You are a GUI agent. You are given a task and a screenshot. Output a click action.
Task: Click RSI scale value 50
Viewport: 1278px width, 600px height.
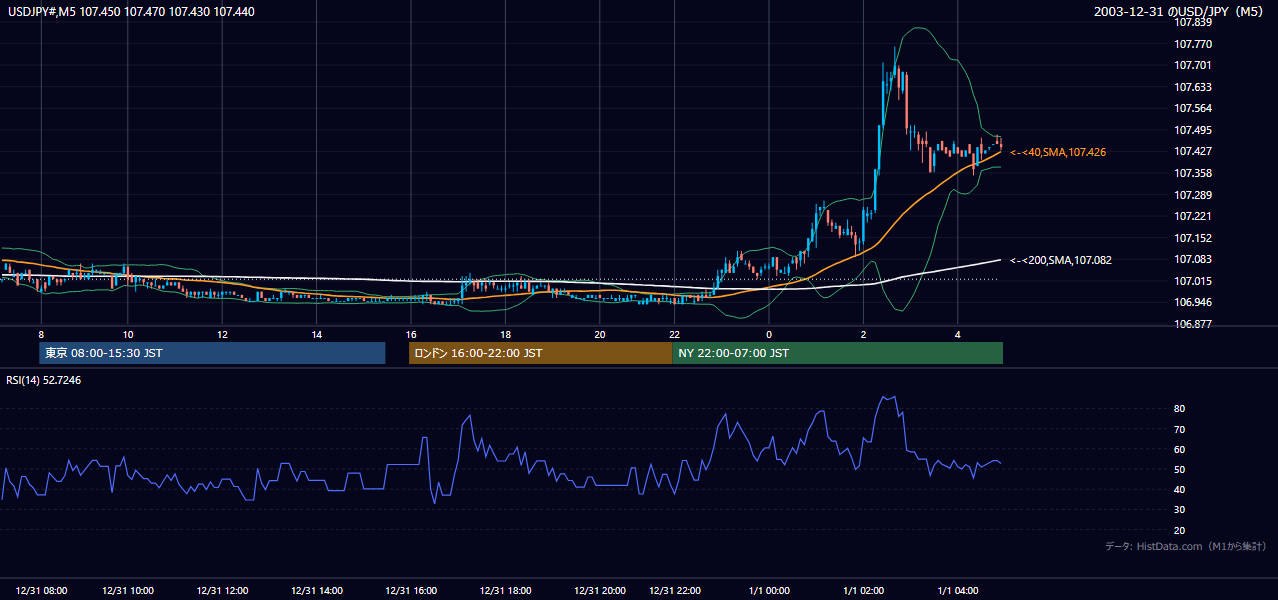(1179, 469)
